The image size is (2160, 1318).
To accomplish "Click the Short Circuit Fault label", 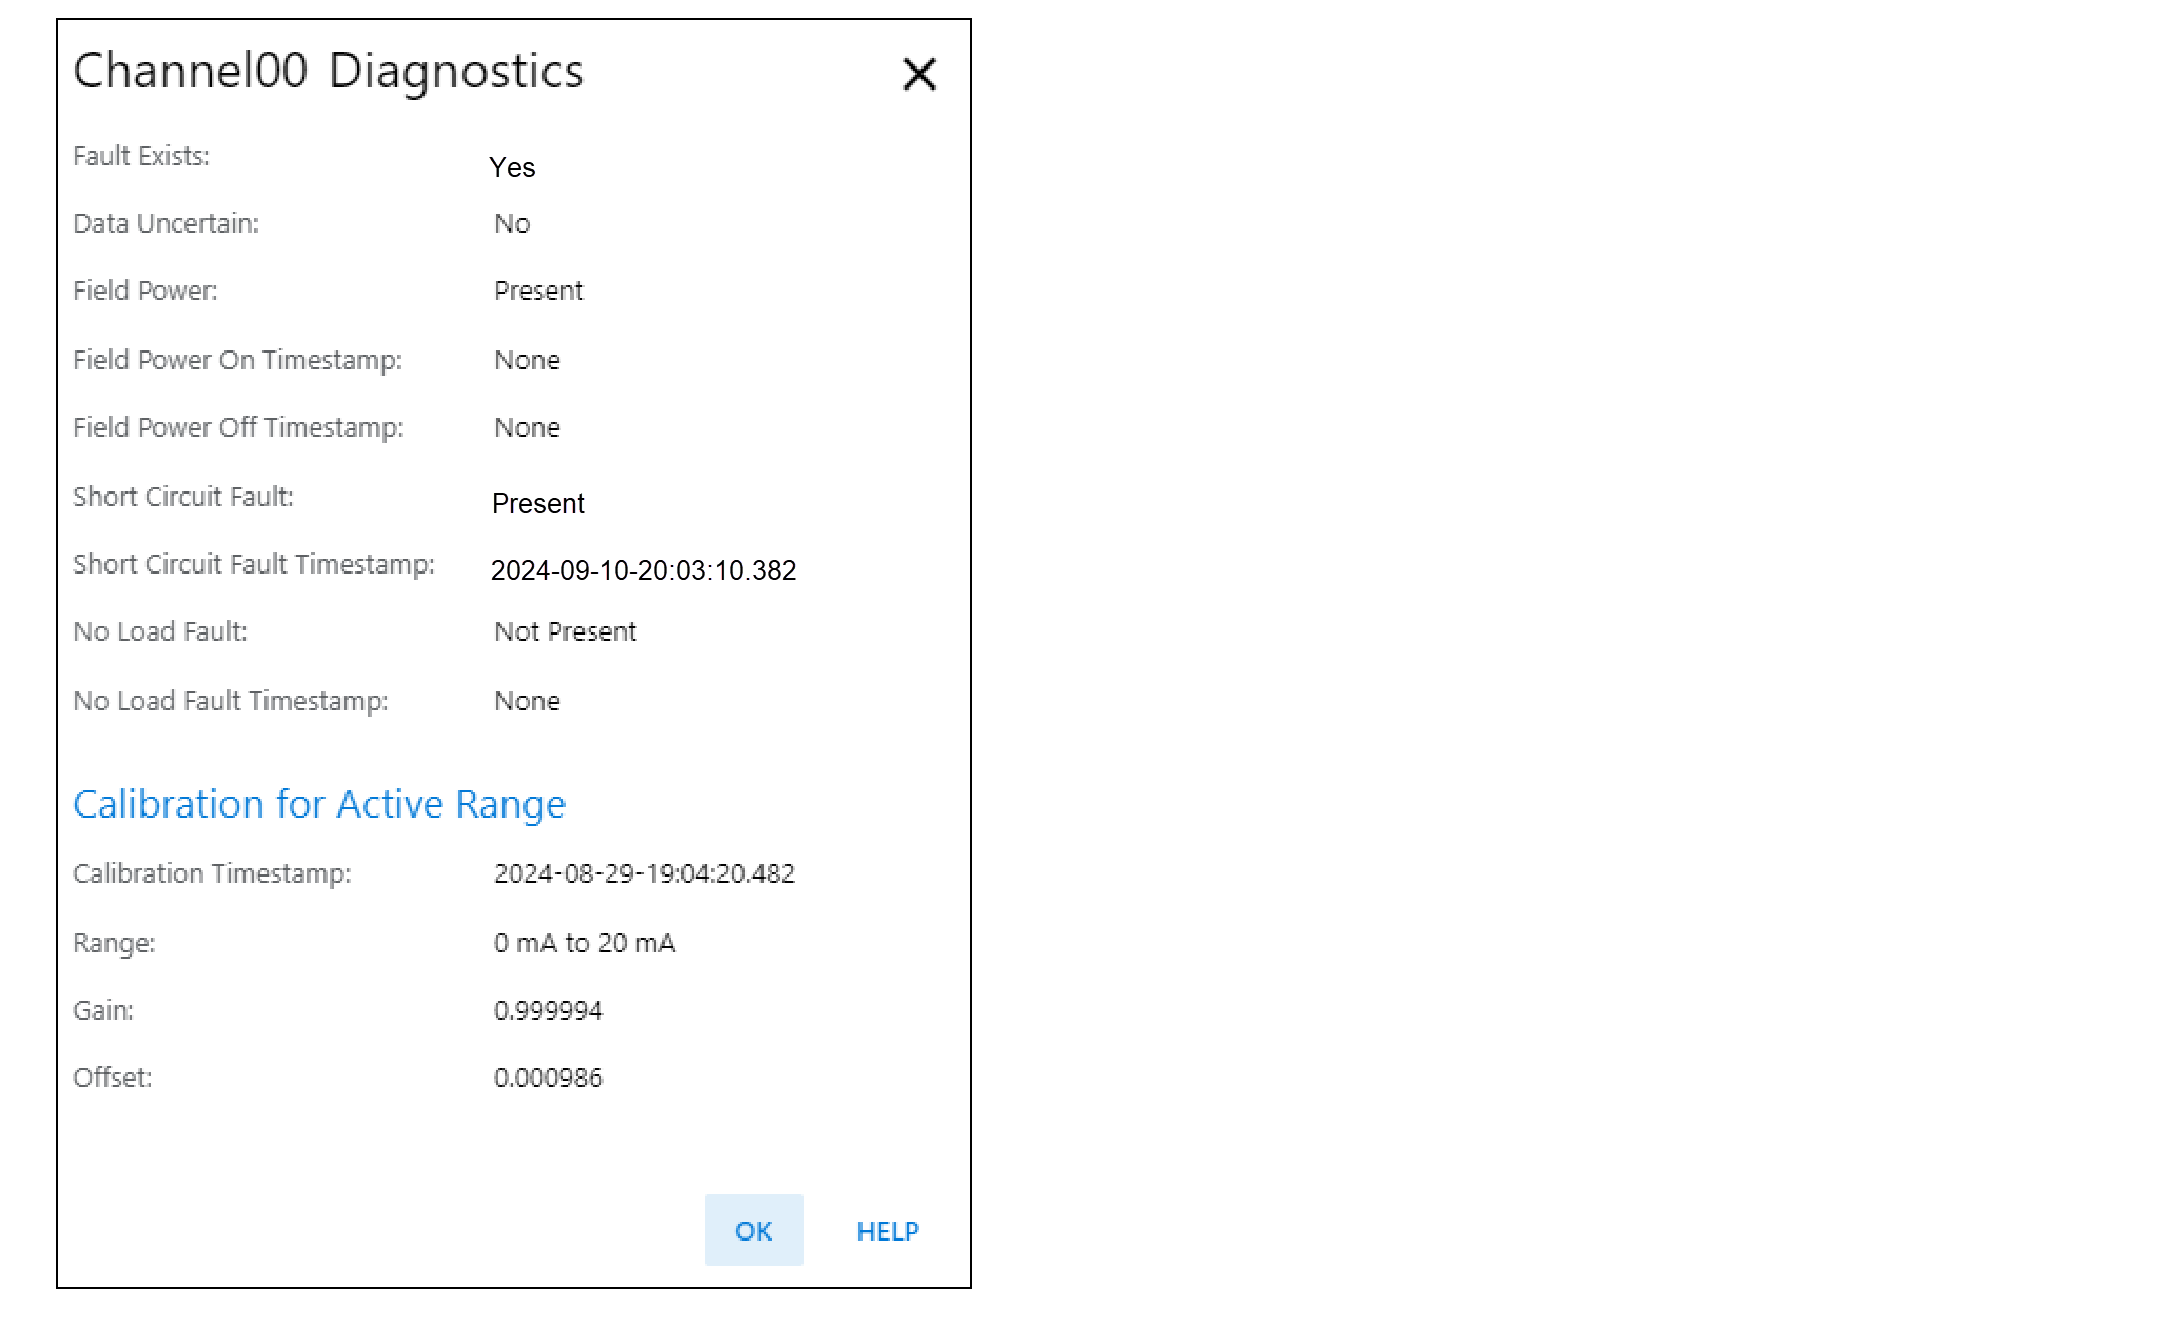I will (x=183, y=496).
